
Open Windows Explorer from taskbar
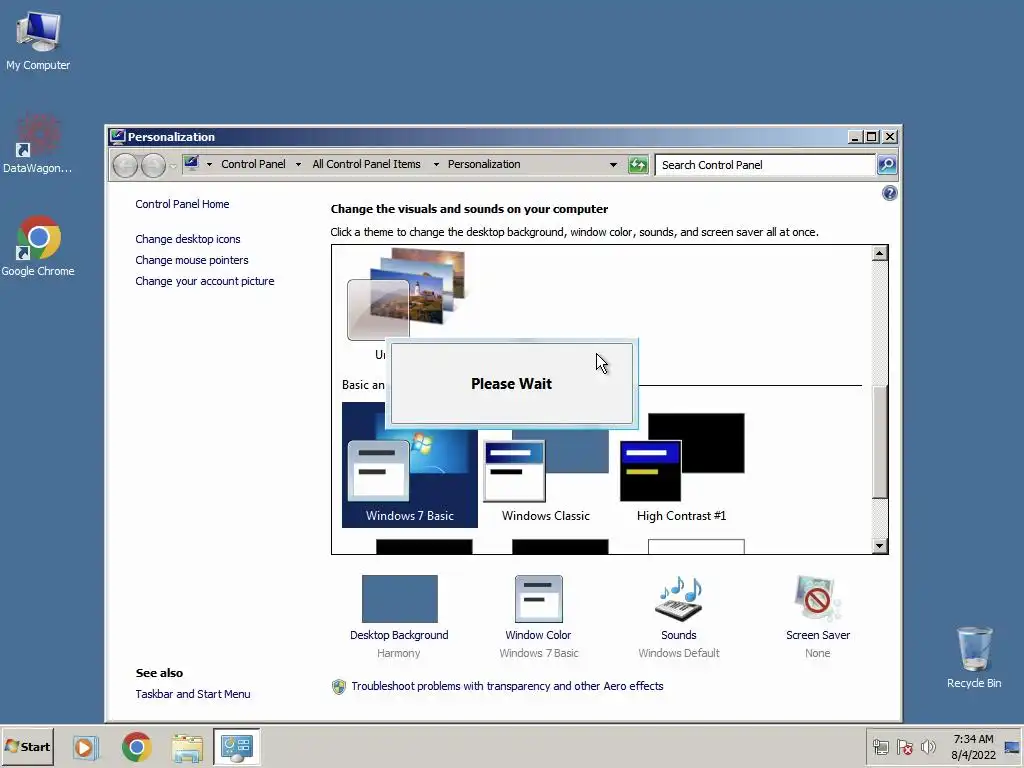point(187,747)
